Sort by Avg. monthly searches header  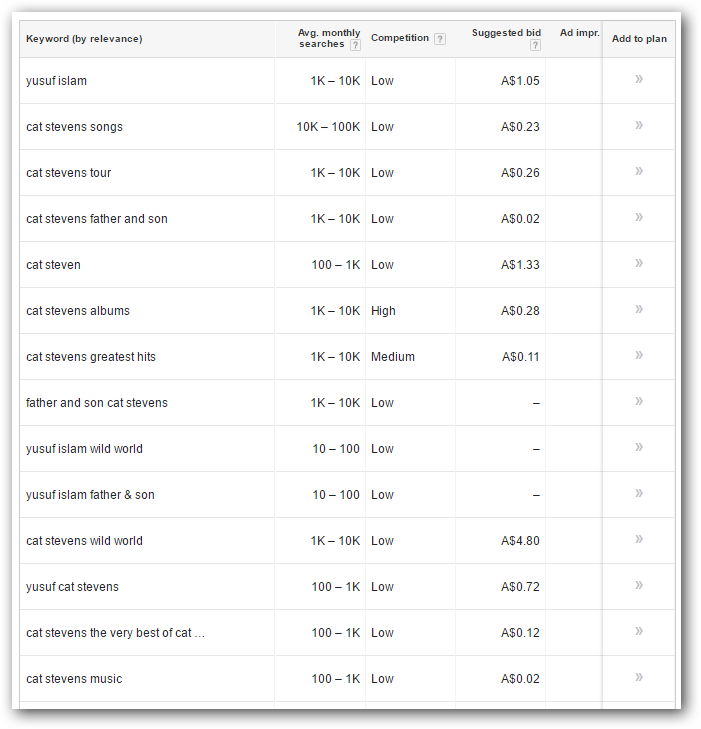(329, 38)
